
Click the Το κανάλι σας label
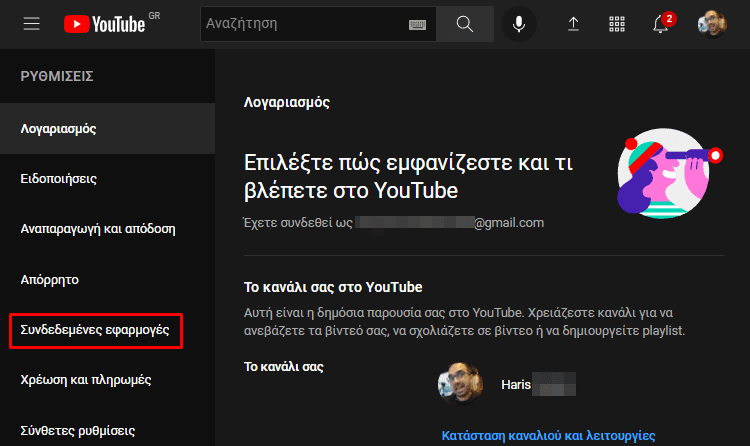(284, 367)
